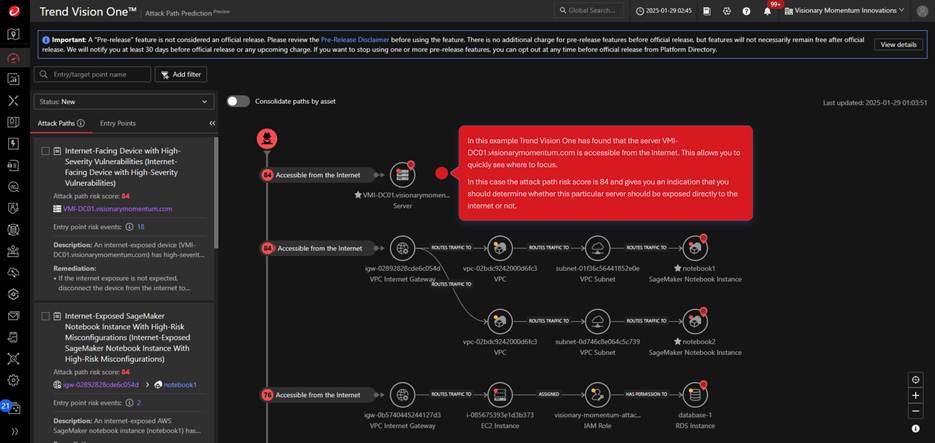Click the 2025-01-29 02:45 time display
This screenshot has width=935, height=443.
tap(665, 11)
